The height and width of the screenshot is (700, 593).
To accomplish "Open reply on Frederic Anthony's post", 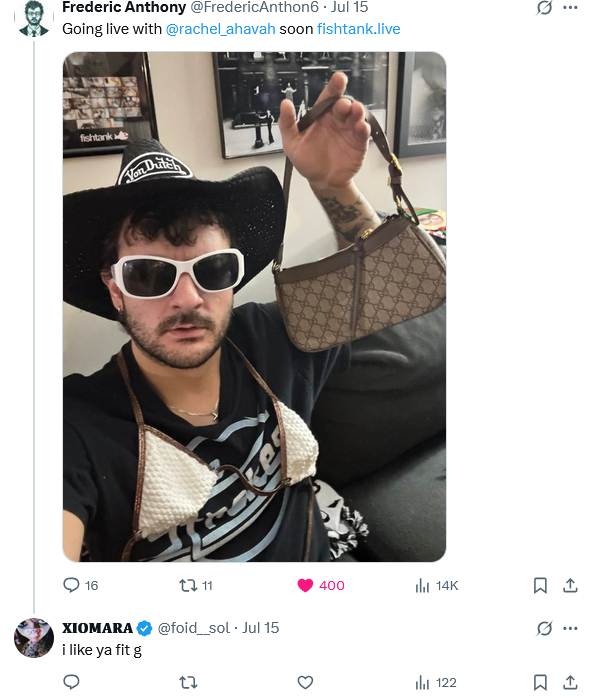I will tap(80, 585).
